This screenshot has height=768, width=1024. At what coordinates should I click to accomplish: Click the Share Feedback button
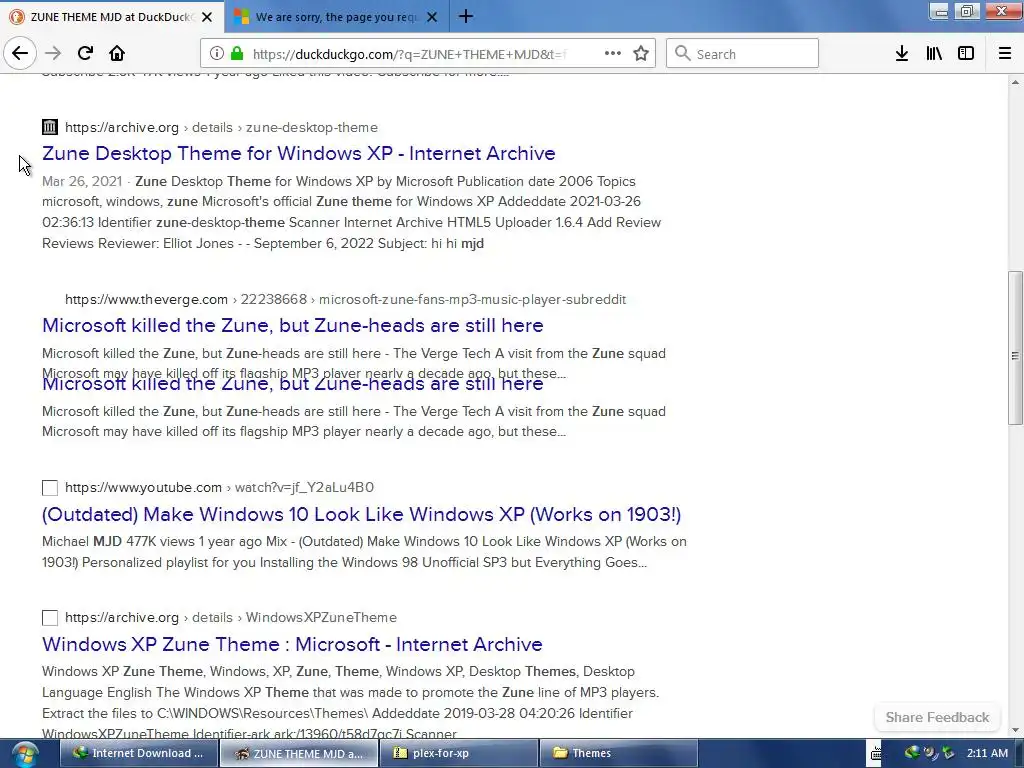tap(937, 717)
